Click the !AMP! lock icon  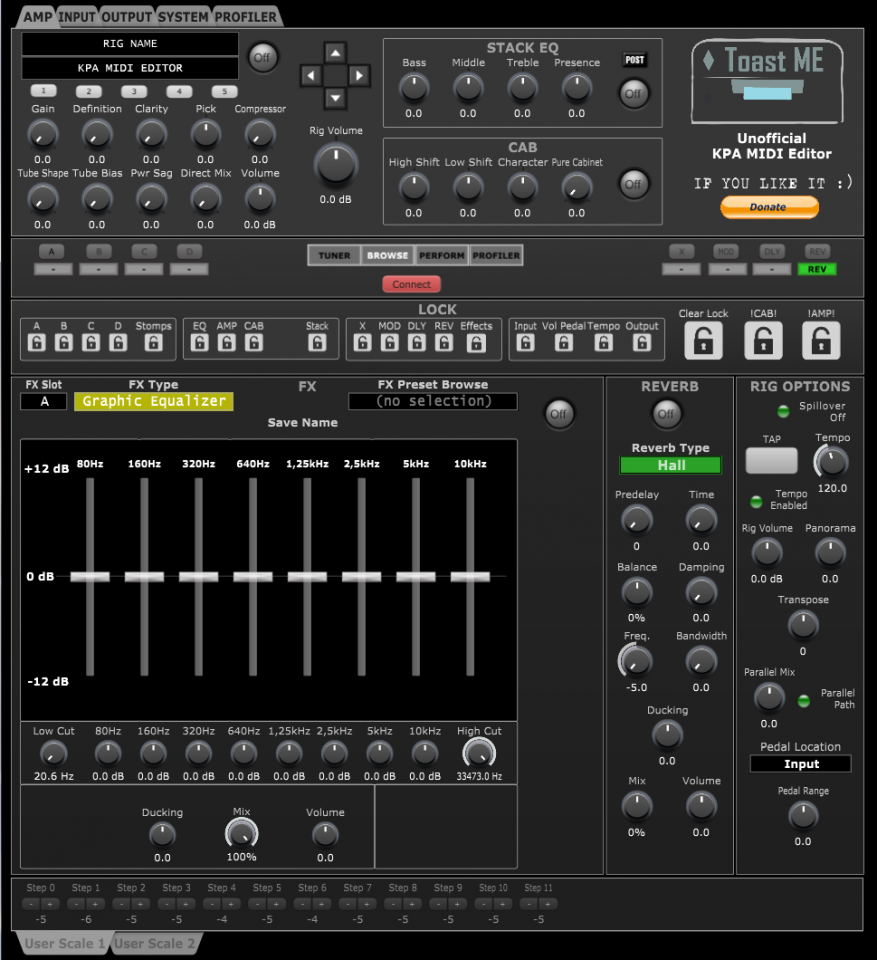pyautogui.click(x=821, y=341)
